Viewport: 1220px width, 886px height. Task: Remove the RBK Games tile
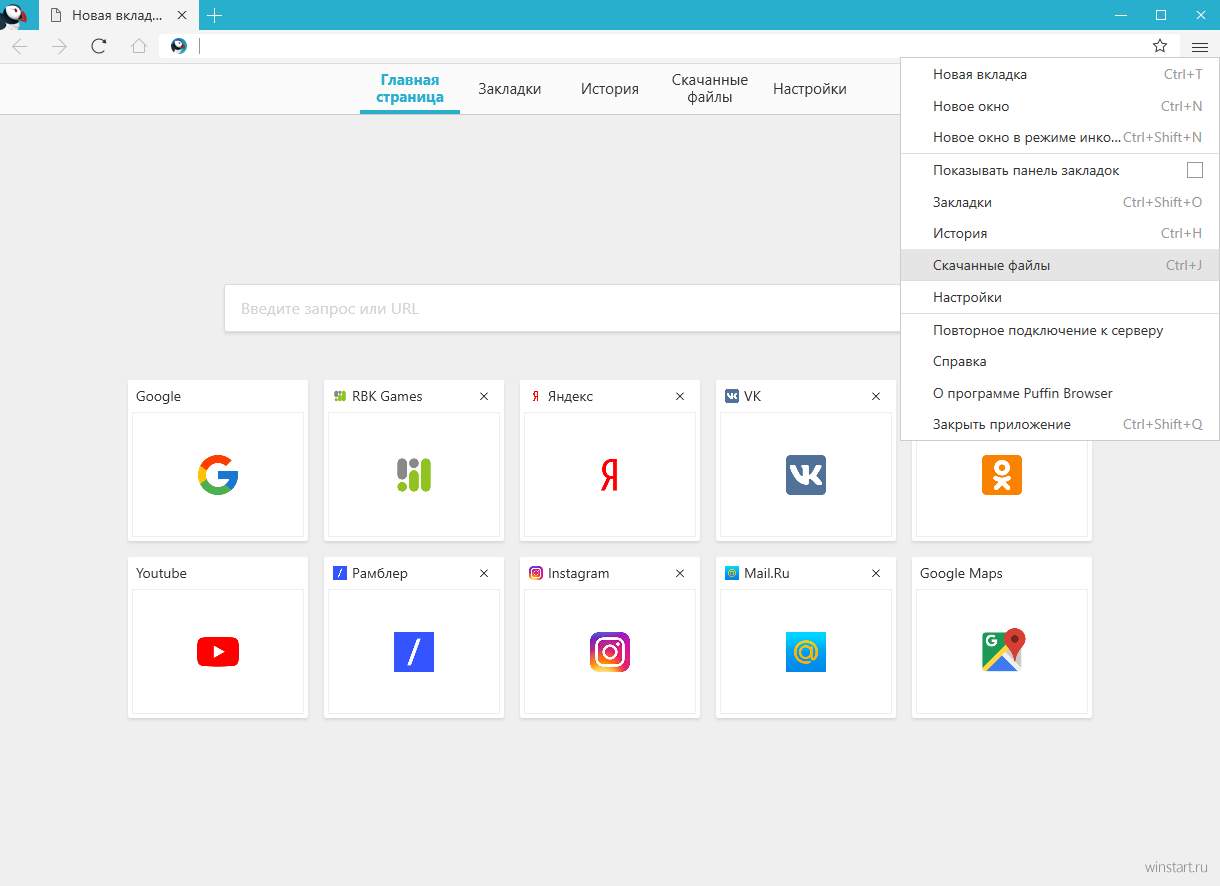point(484,396)
